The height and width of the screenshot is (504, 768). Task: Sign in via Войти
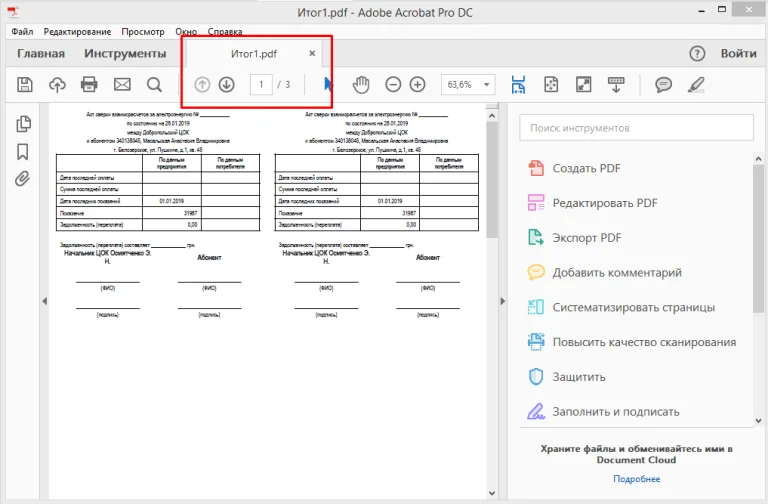[739, 53]
